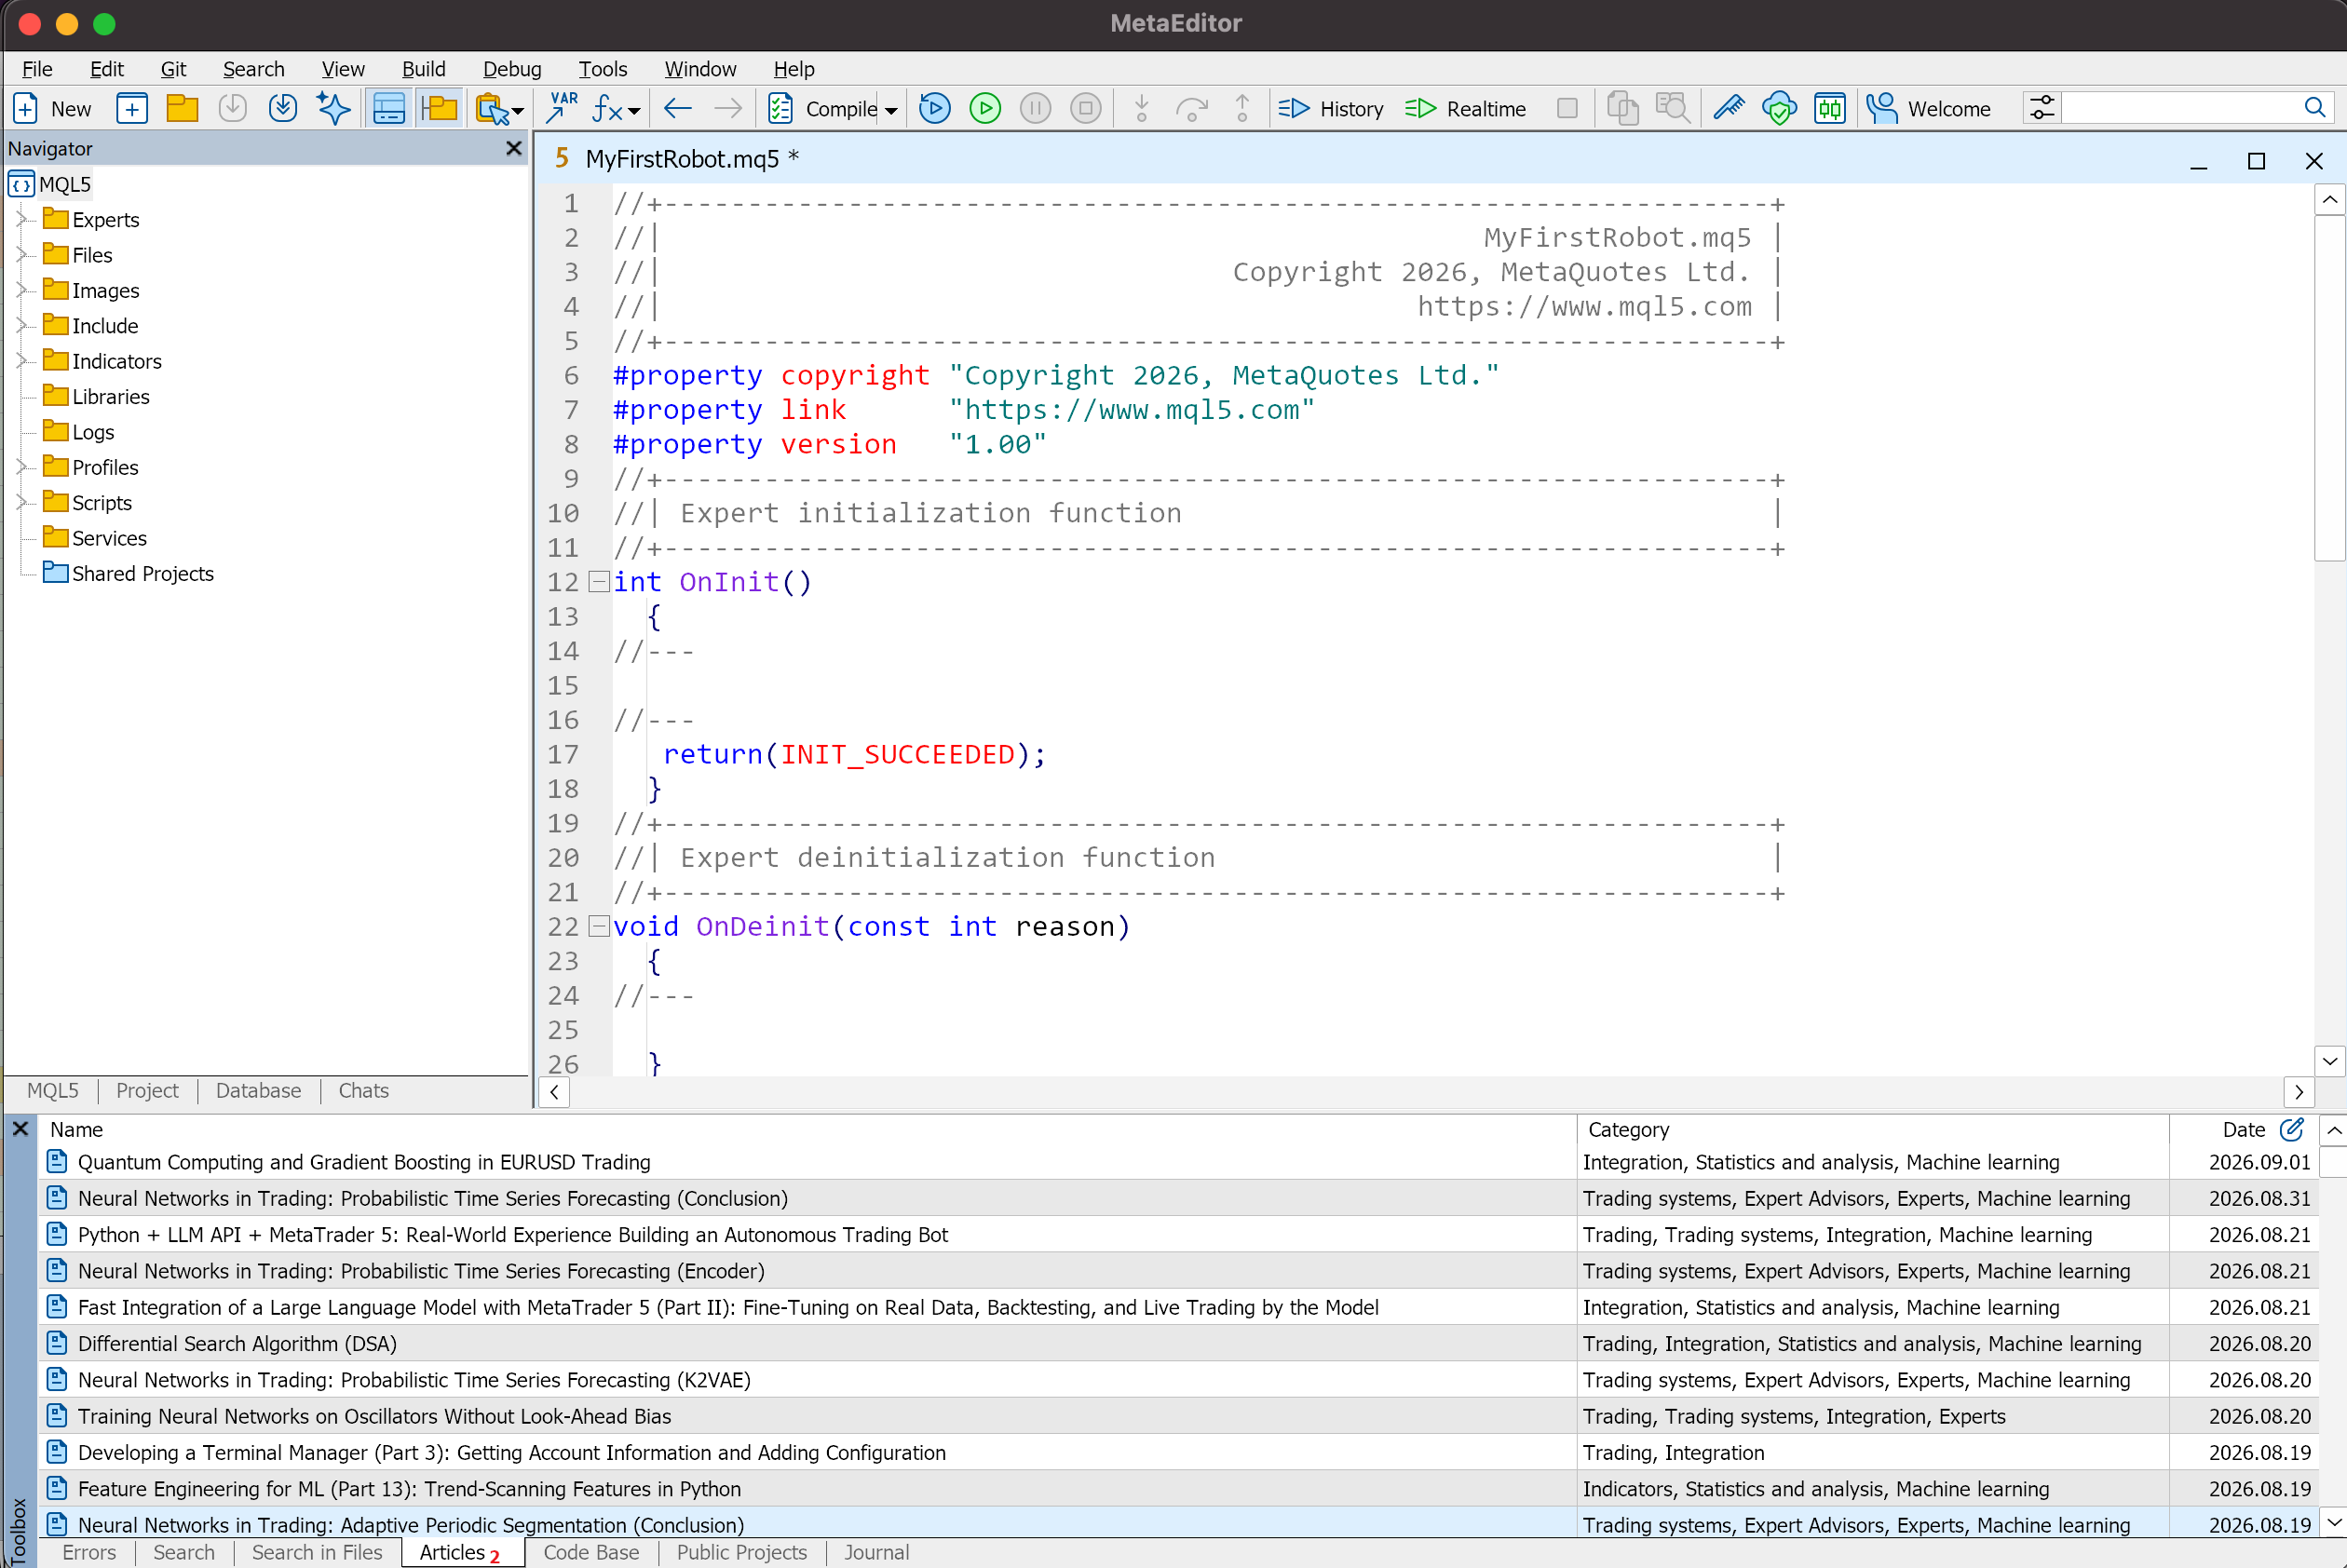Open the Errors toolbox tab
This screenshot has width=2347, height=1568.
89,1552
